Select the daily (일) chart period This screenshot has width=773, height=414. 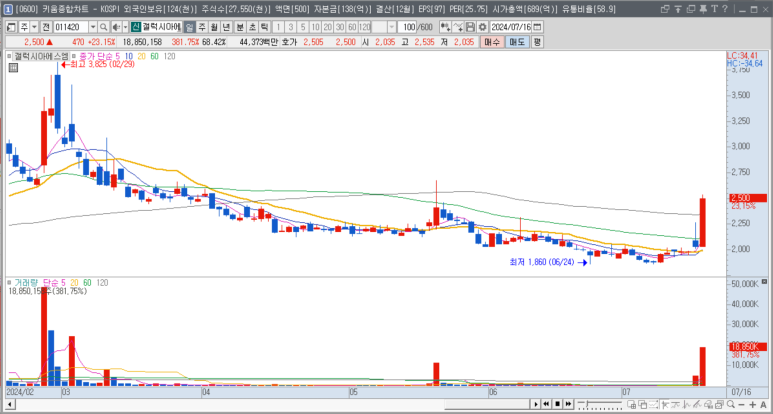[189, 27]
